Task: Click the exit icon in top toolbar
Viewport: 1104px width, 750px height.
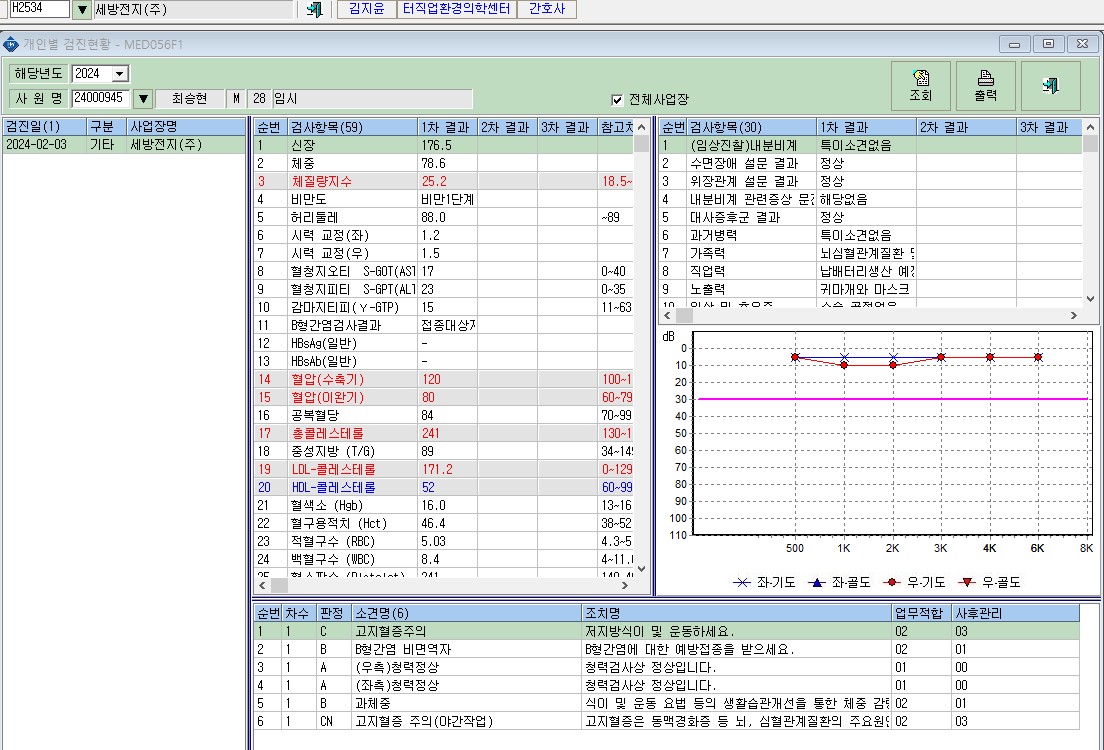Action: point(315,9)
